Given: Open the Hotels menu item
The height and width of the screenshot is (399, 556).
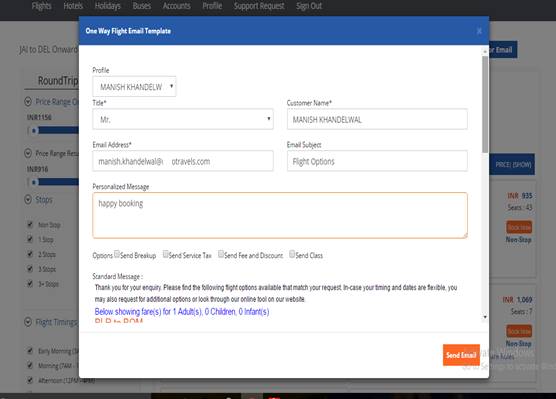Looking at the screenshot, I should point(73,6).
